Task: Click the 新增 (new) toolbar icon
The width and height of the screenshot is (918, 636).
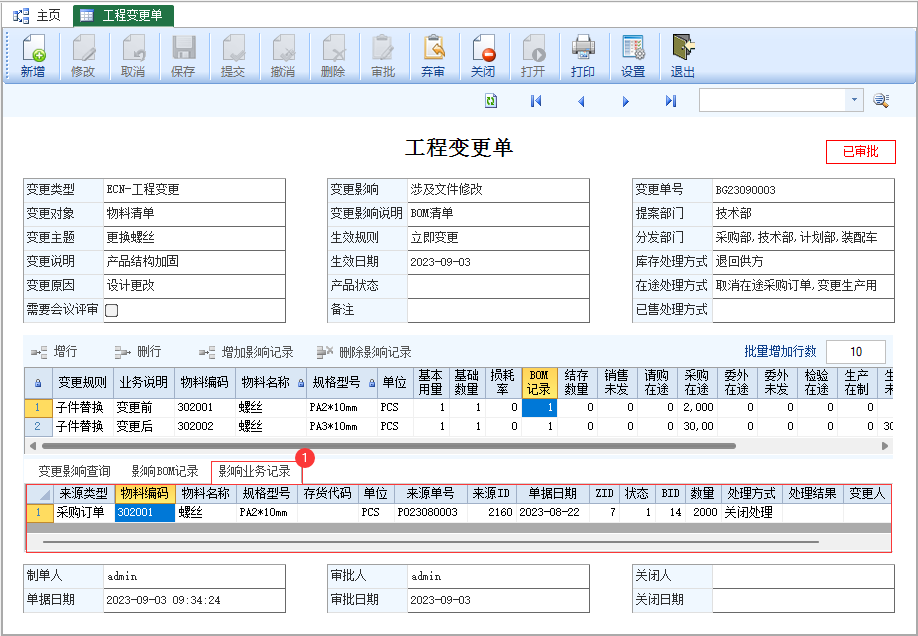Action: tap(33, 56)
